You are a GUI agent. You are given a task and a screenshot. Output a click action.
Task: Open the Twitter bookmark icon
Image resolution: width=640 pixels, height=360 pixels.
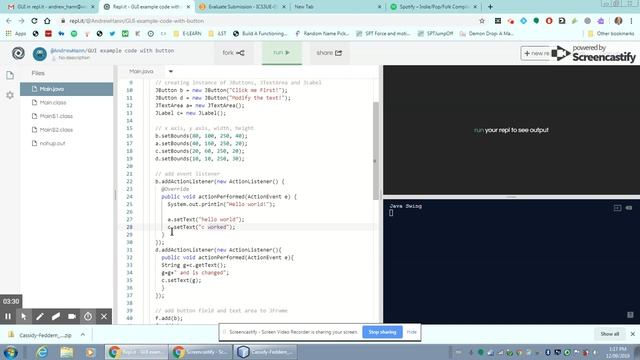(x=112, y=34)
